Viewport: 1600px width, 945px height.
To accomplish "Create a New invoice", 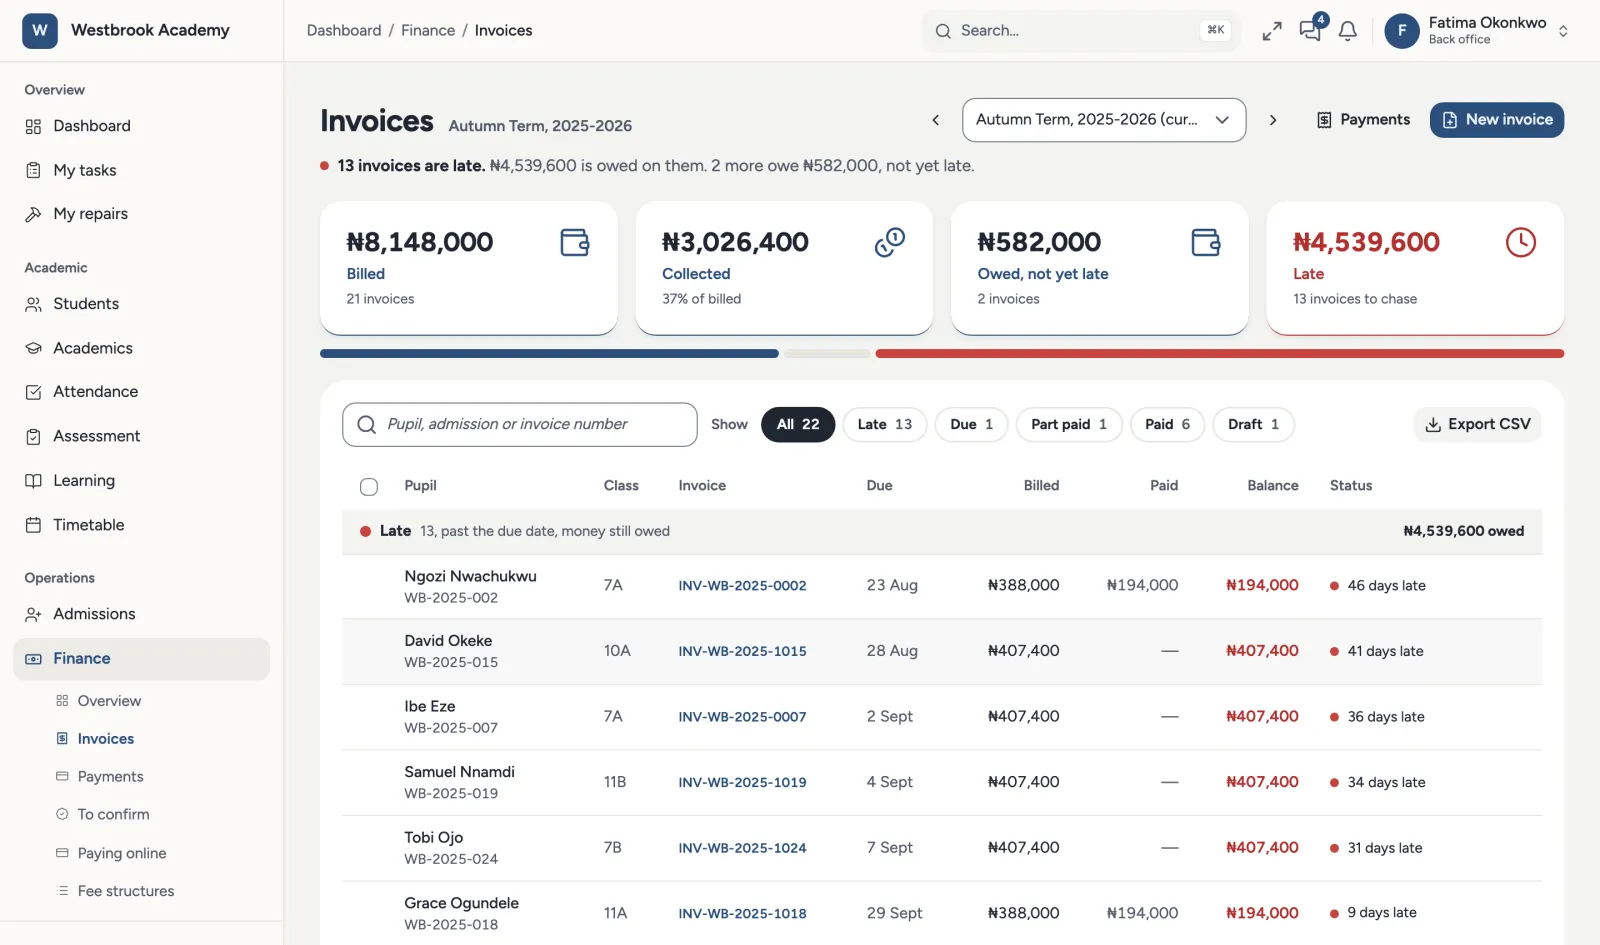I will coord(1497,120).
